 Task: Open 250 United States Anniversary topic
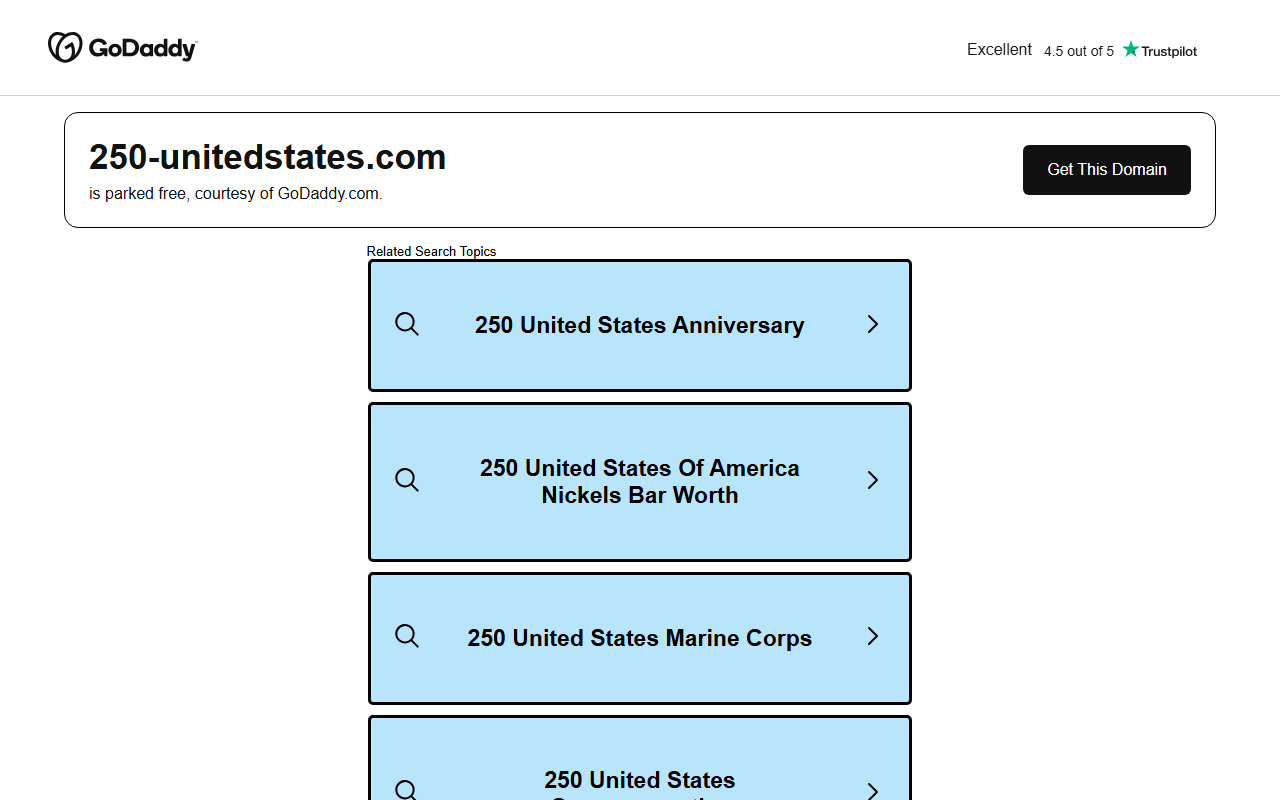click(640, 325)
